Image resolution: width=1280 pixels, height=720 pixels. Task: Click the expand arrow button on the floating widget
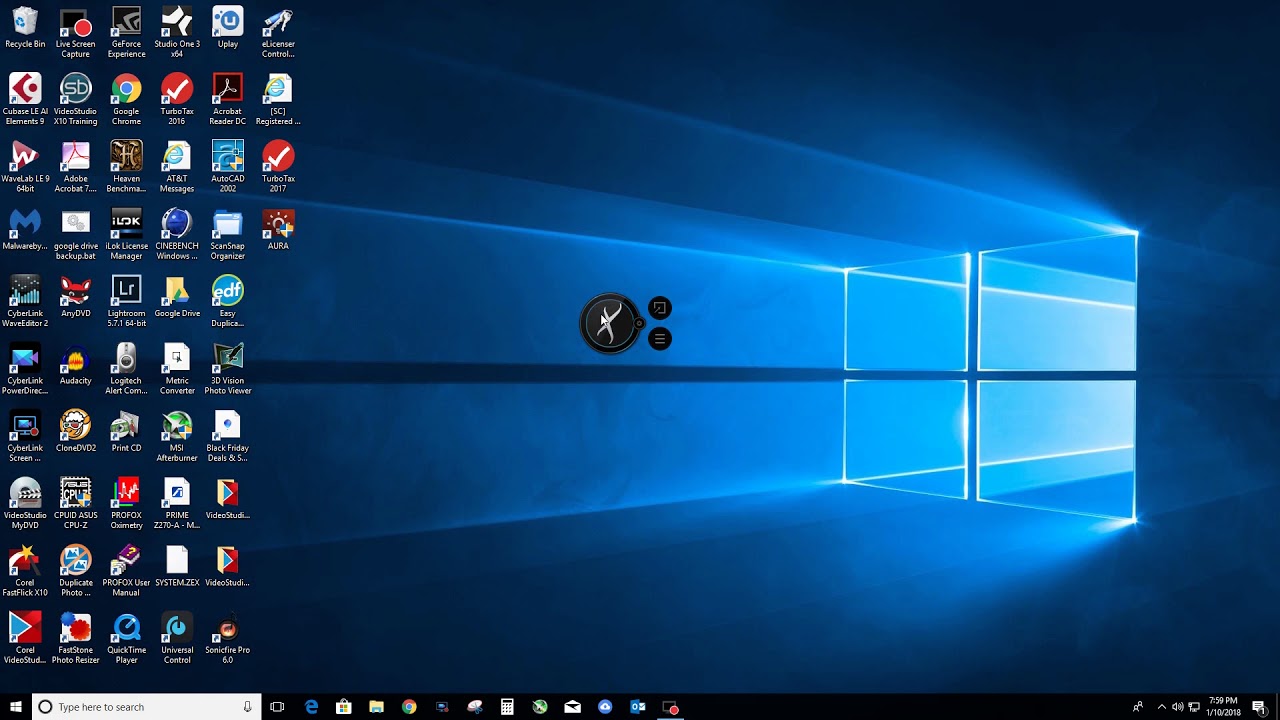(x=659, y=308)
